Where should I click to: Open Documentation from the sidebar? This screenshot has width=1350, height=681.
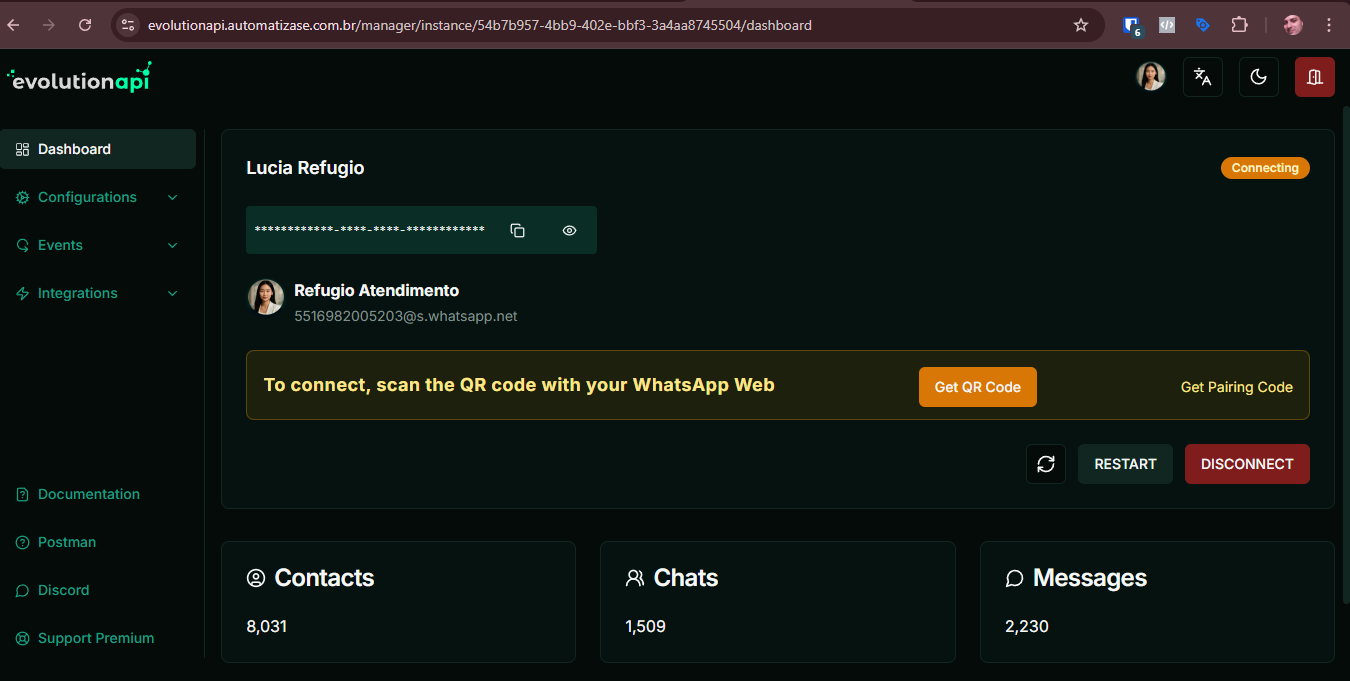(88, 494)
